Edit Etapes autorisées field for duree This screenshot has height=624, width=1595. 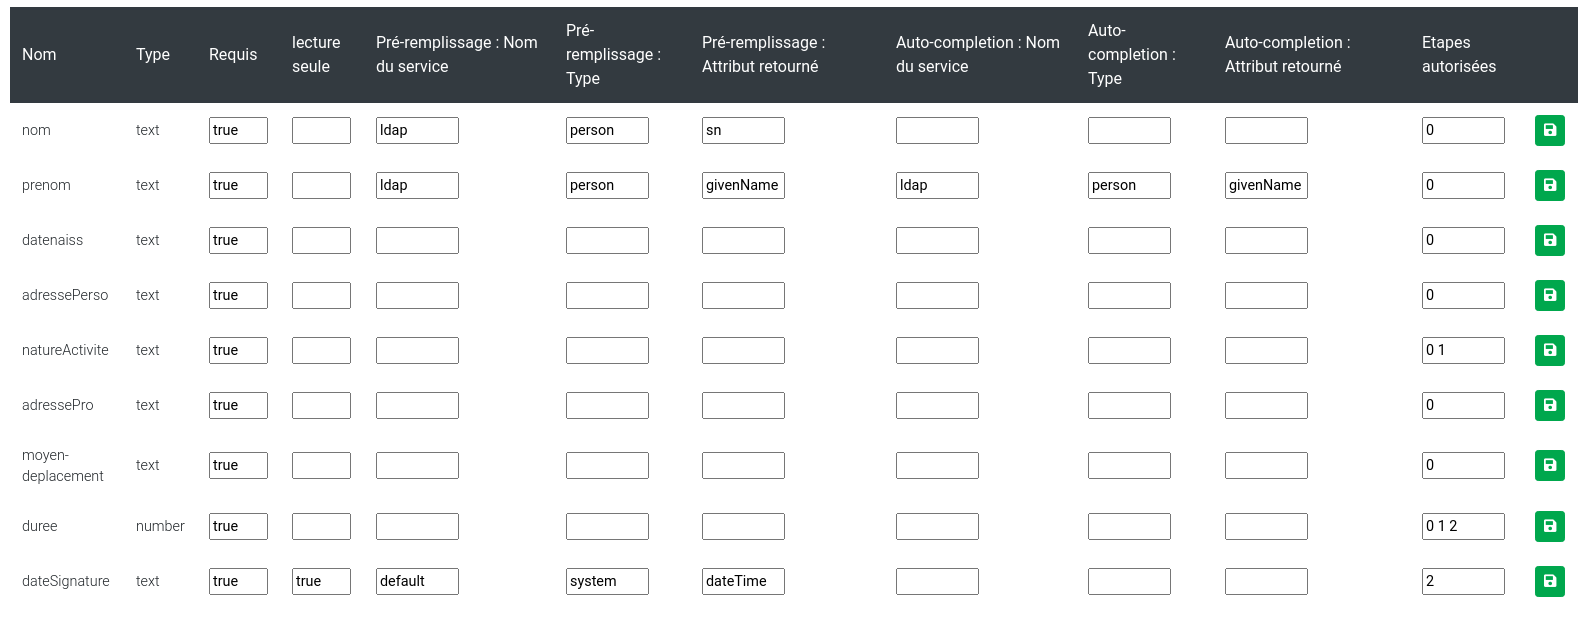click(x=1463, y=526)
